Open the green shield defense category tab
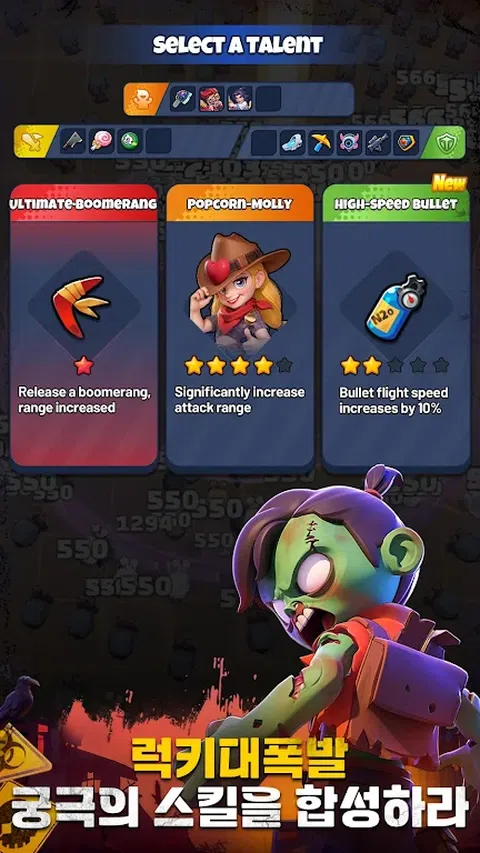 click(445, 142)
